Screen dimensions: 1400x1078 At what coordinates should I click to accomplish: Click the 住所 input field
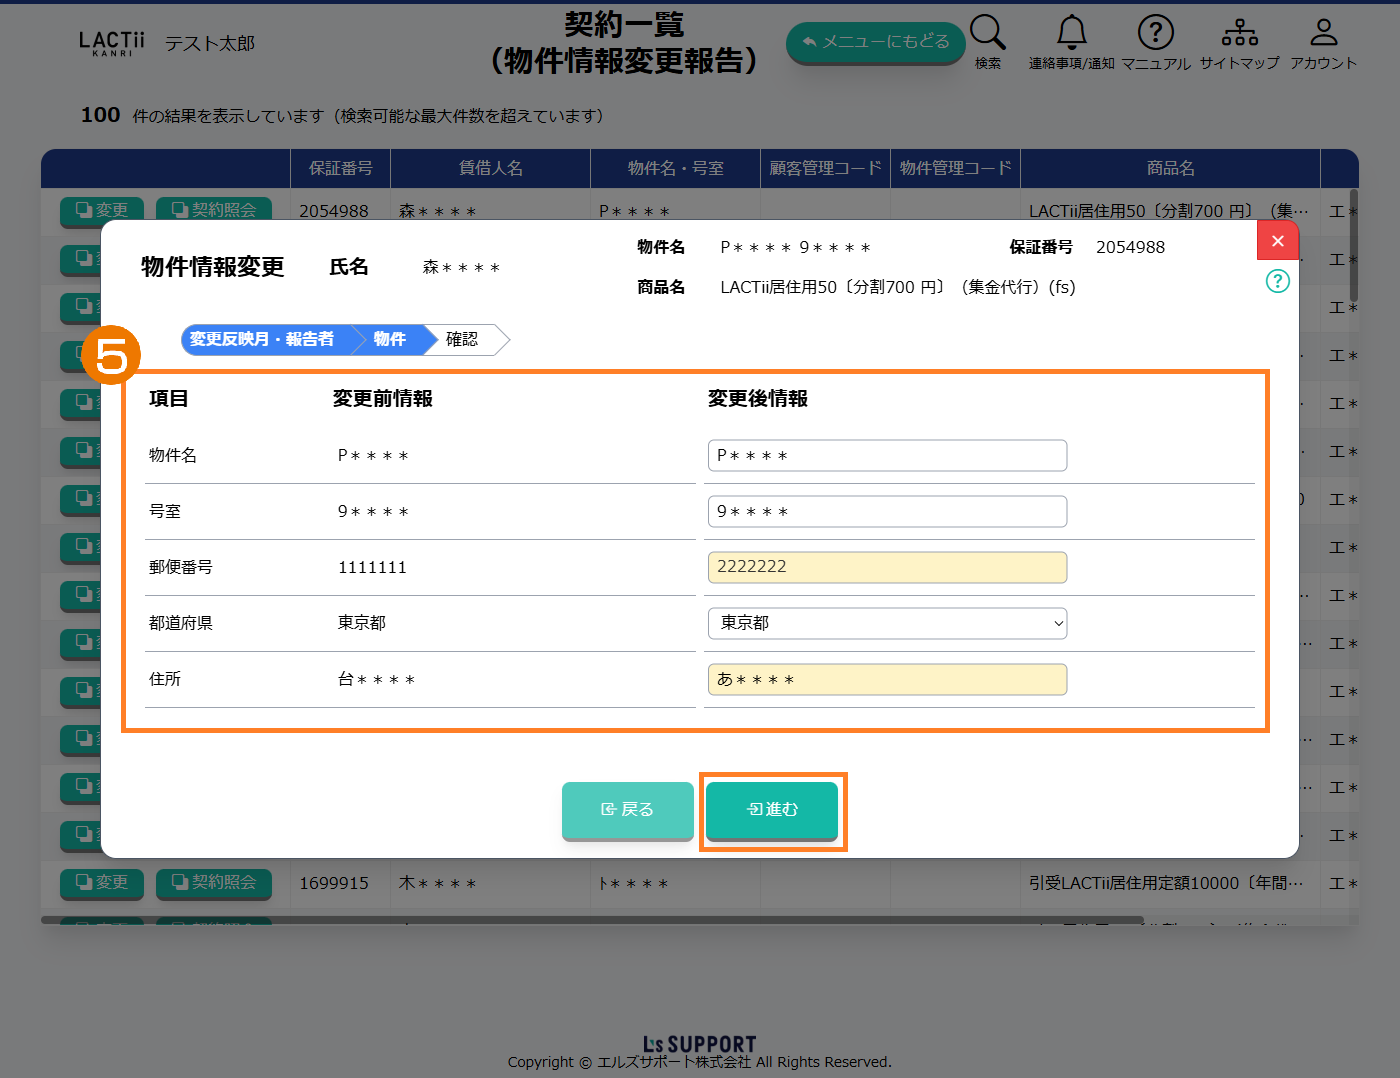886,680
